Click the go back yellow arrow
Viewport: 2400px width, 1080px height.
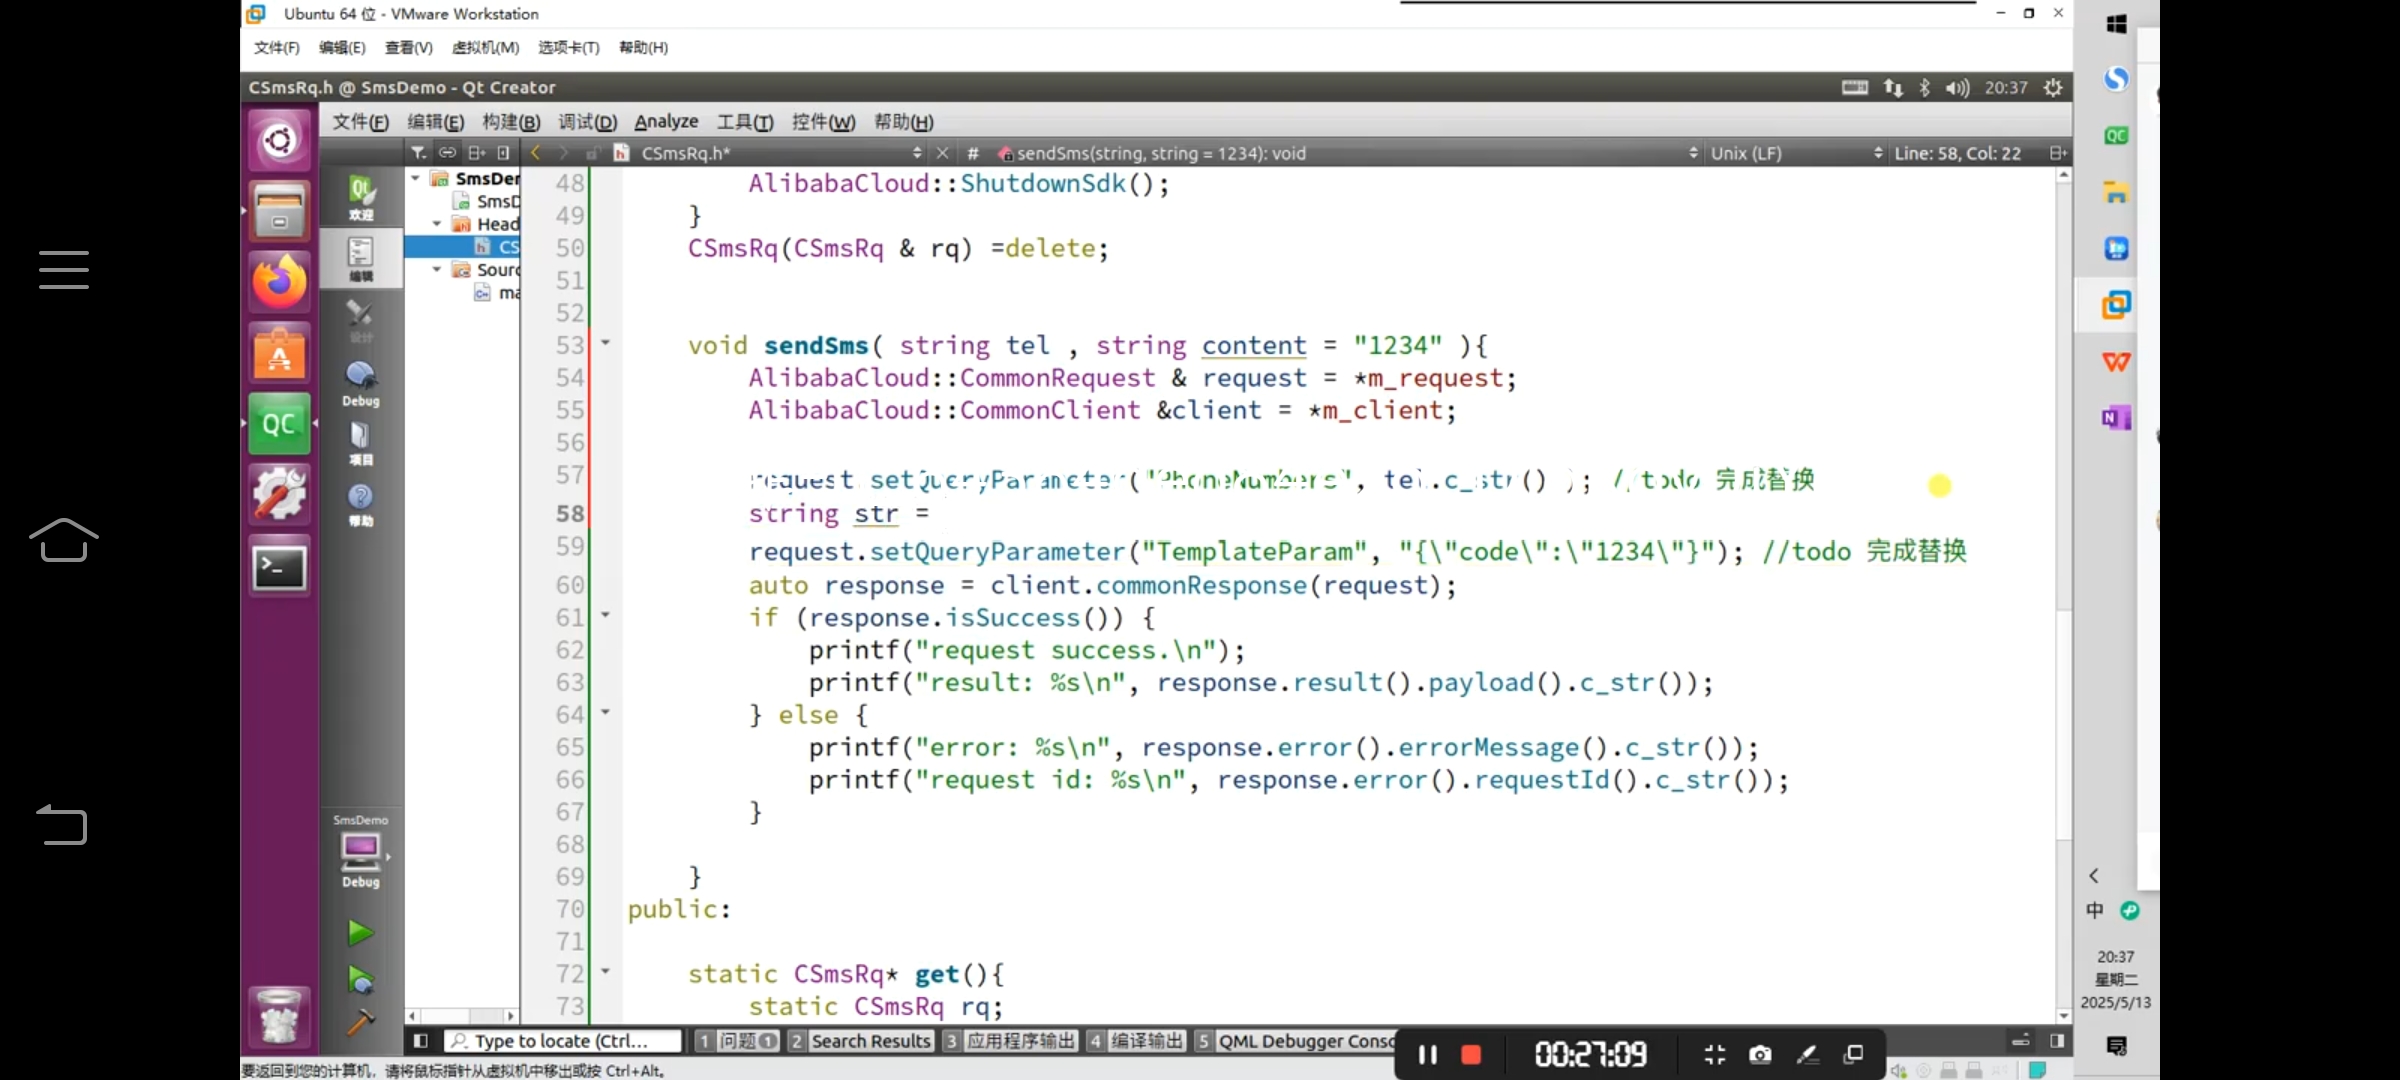(x=536, y=153)
